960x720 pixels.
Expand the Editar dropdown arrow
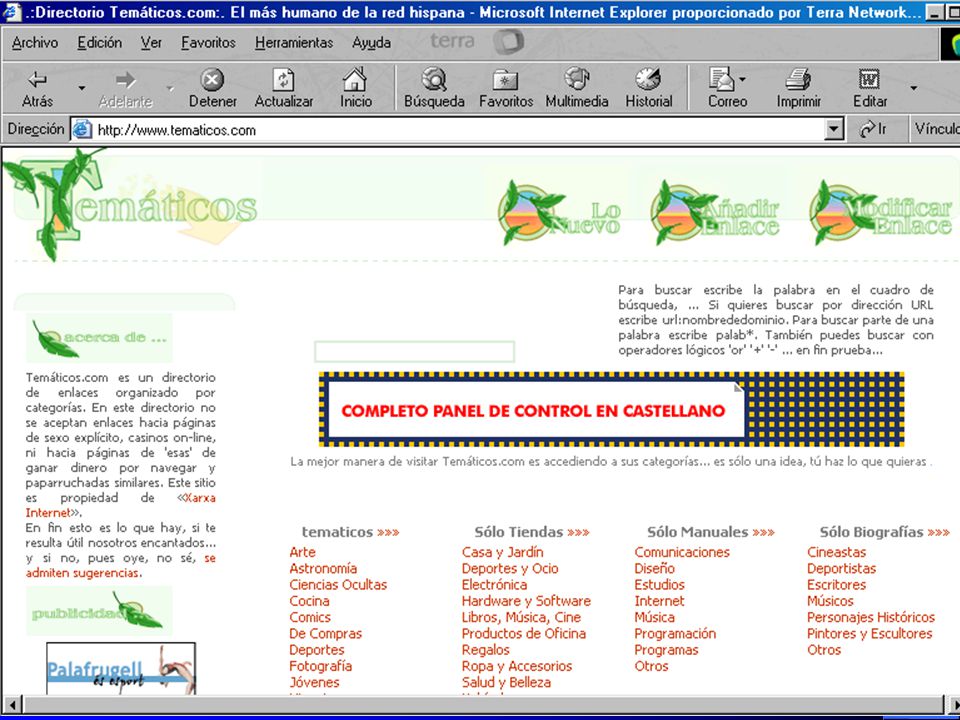913,88
